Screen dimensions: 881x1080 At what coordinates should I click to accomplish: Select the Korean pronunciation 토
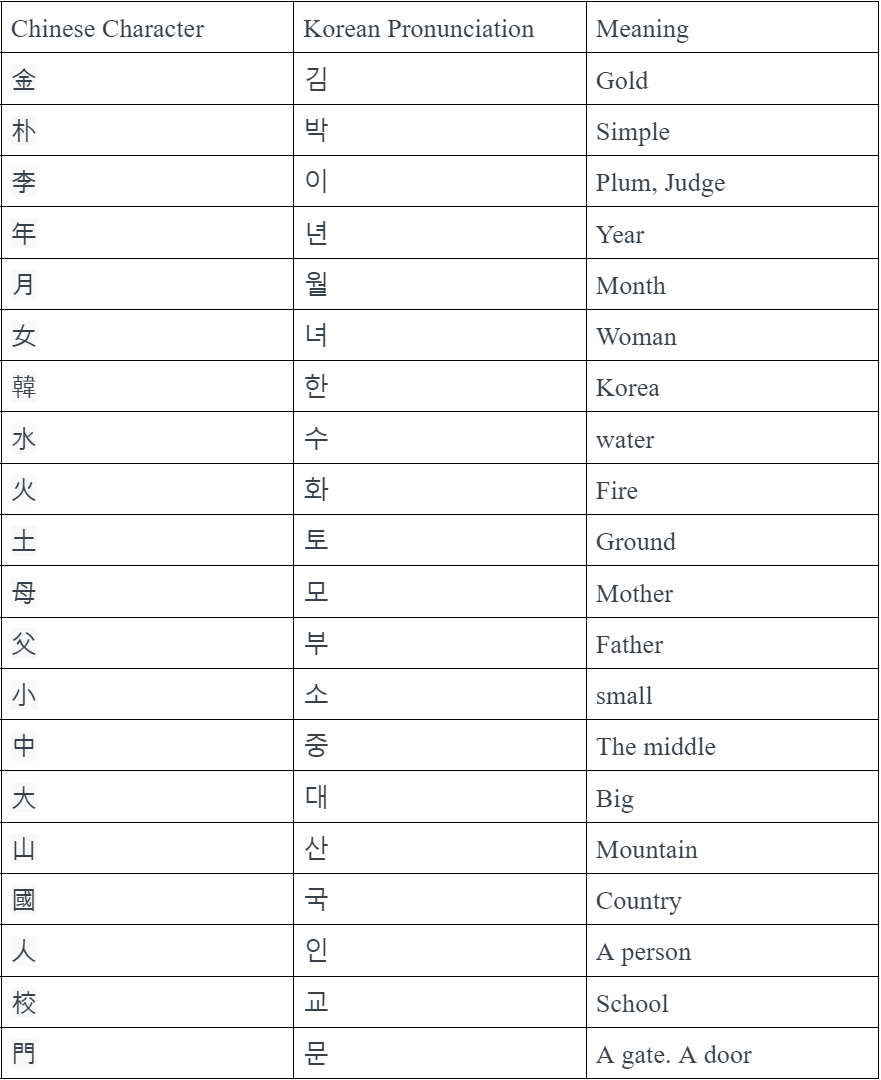click(316, 541)
